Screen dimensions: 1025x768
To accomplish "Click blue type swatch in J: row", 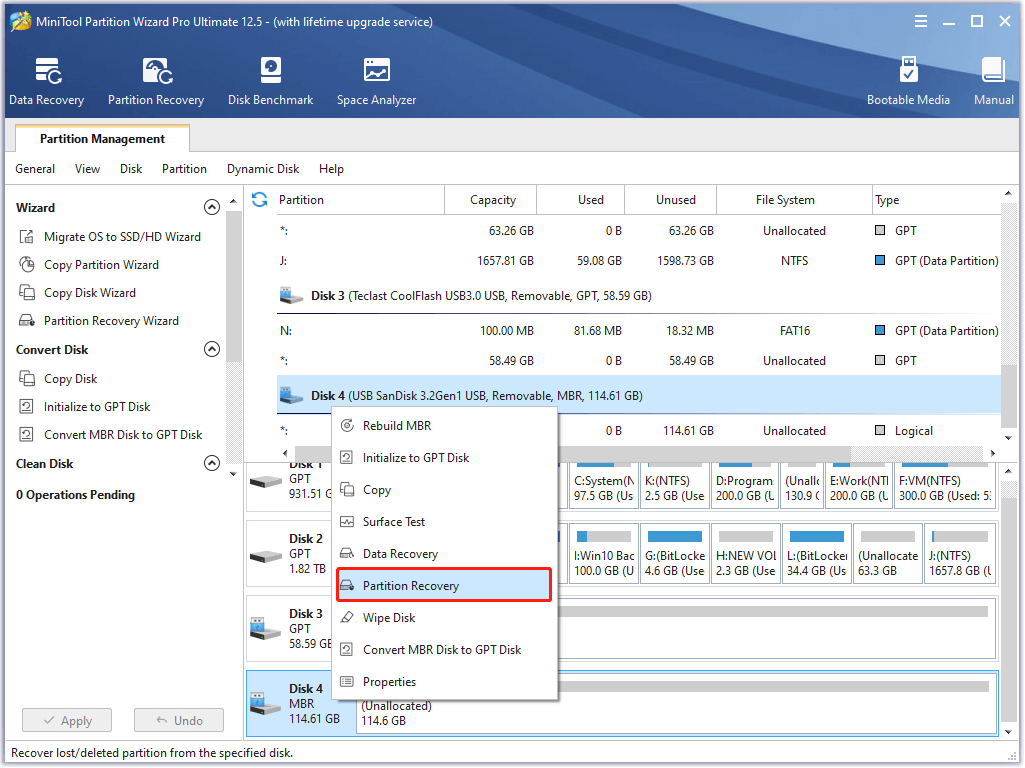I will coord(880,260).
